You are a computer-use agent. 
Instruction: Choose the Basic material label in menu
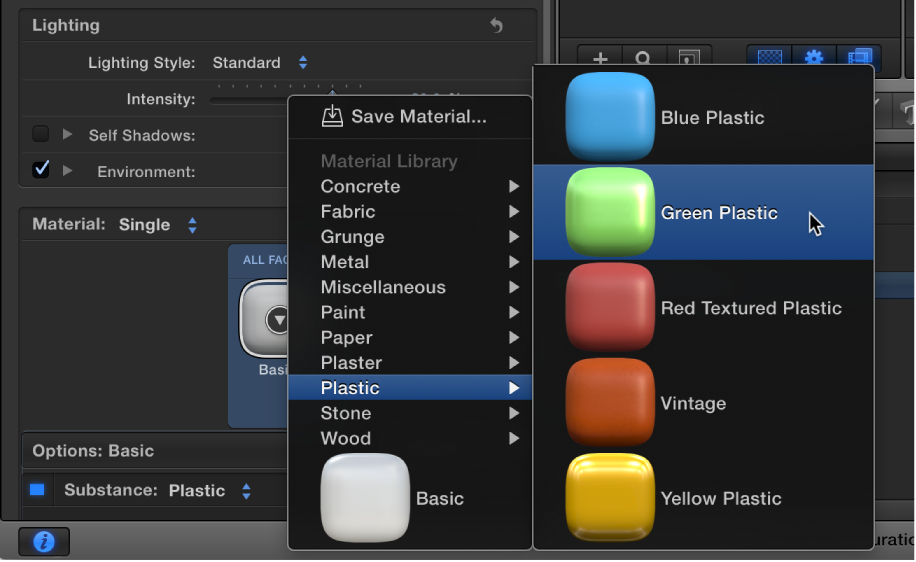[440, 498]
